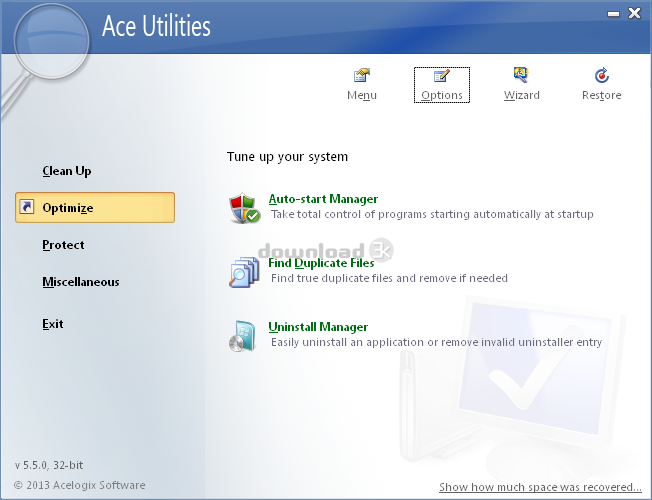This screenshot has width=652, height=500.
Task: Open the Options notepad icon
Action: tap(442, 76)
